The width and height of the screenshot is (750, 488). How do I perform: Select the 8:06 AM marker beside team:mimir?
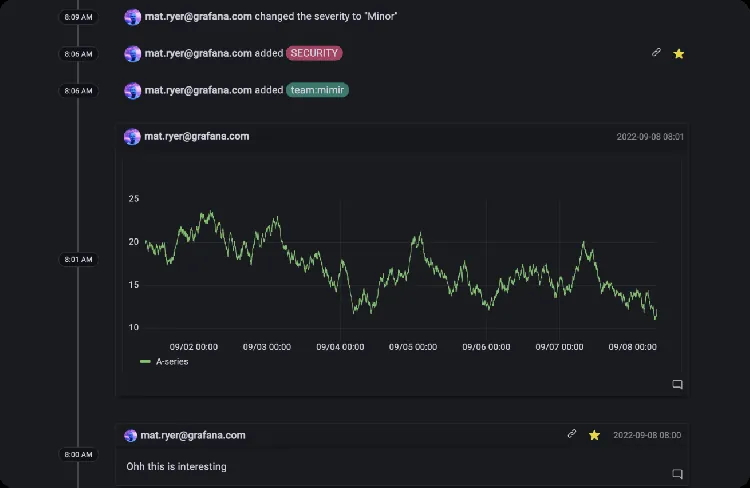[x=78, y=91]
